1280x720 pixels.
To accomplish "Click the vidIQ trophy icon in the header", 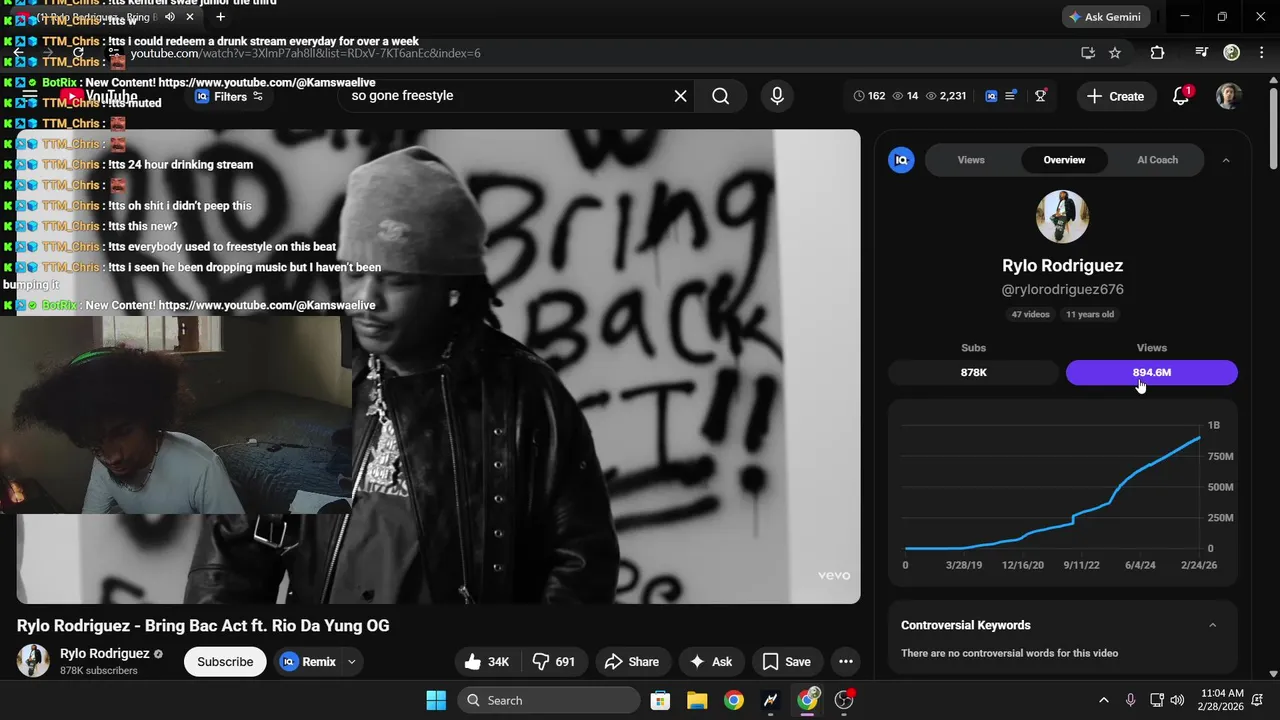I will (x=1041, y=96).
